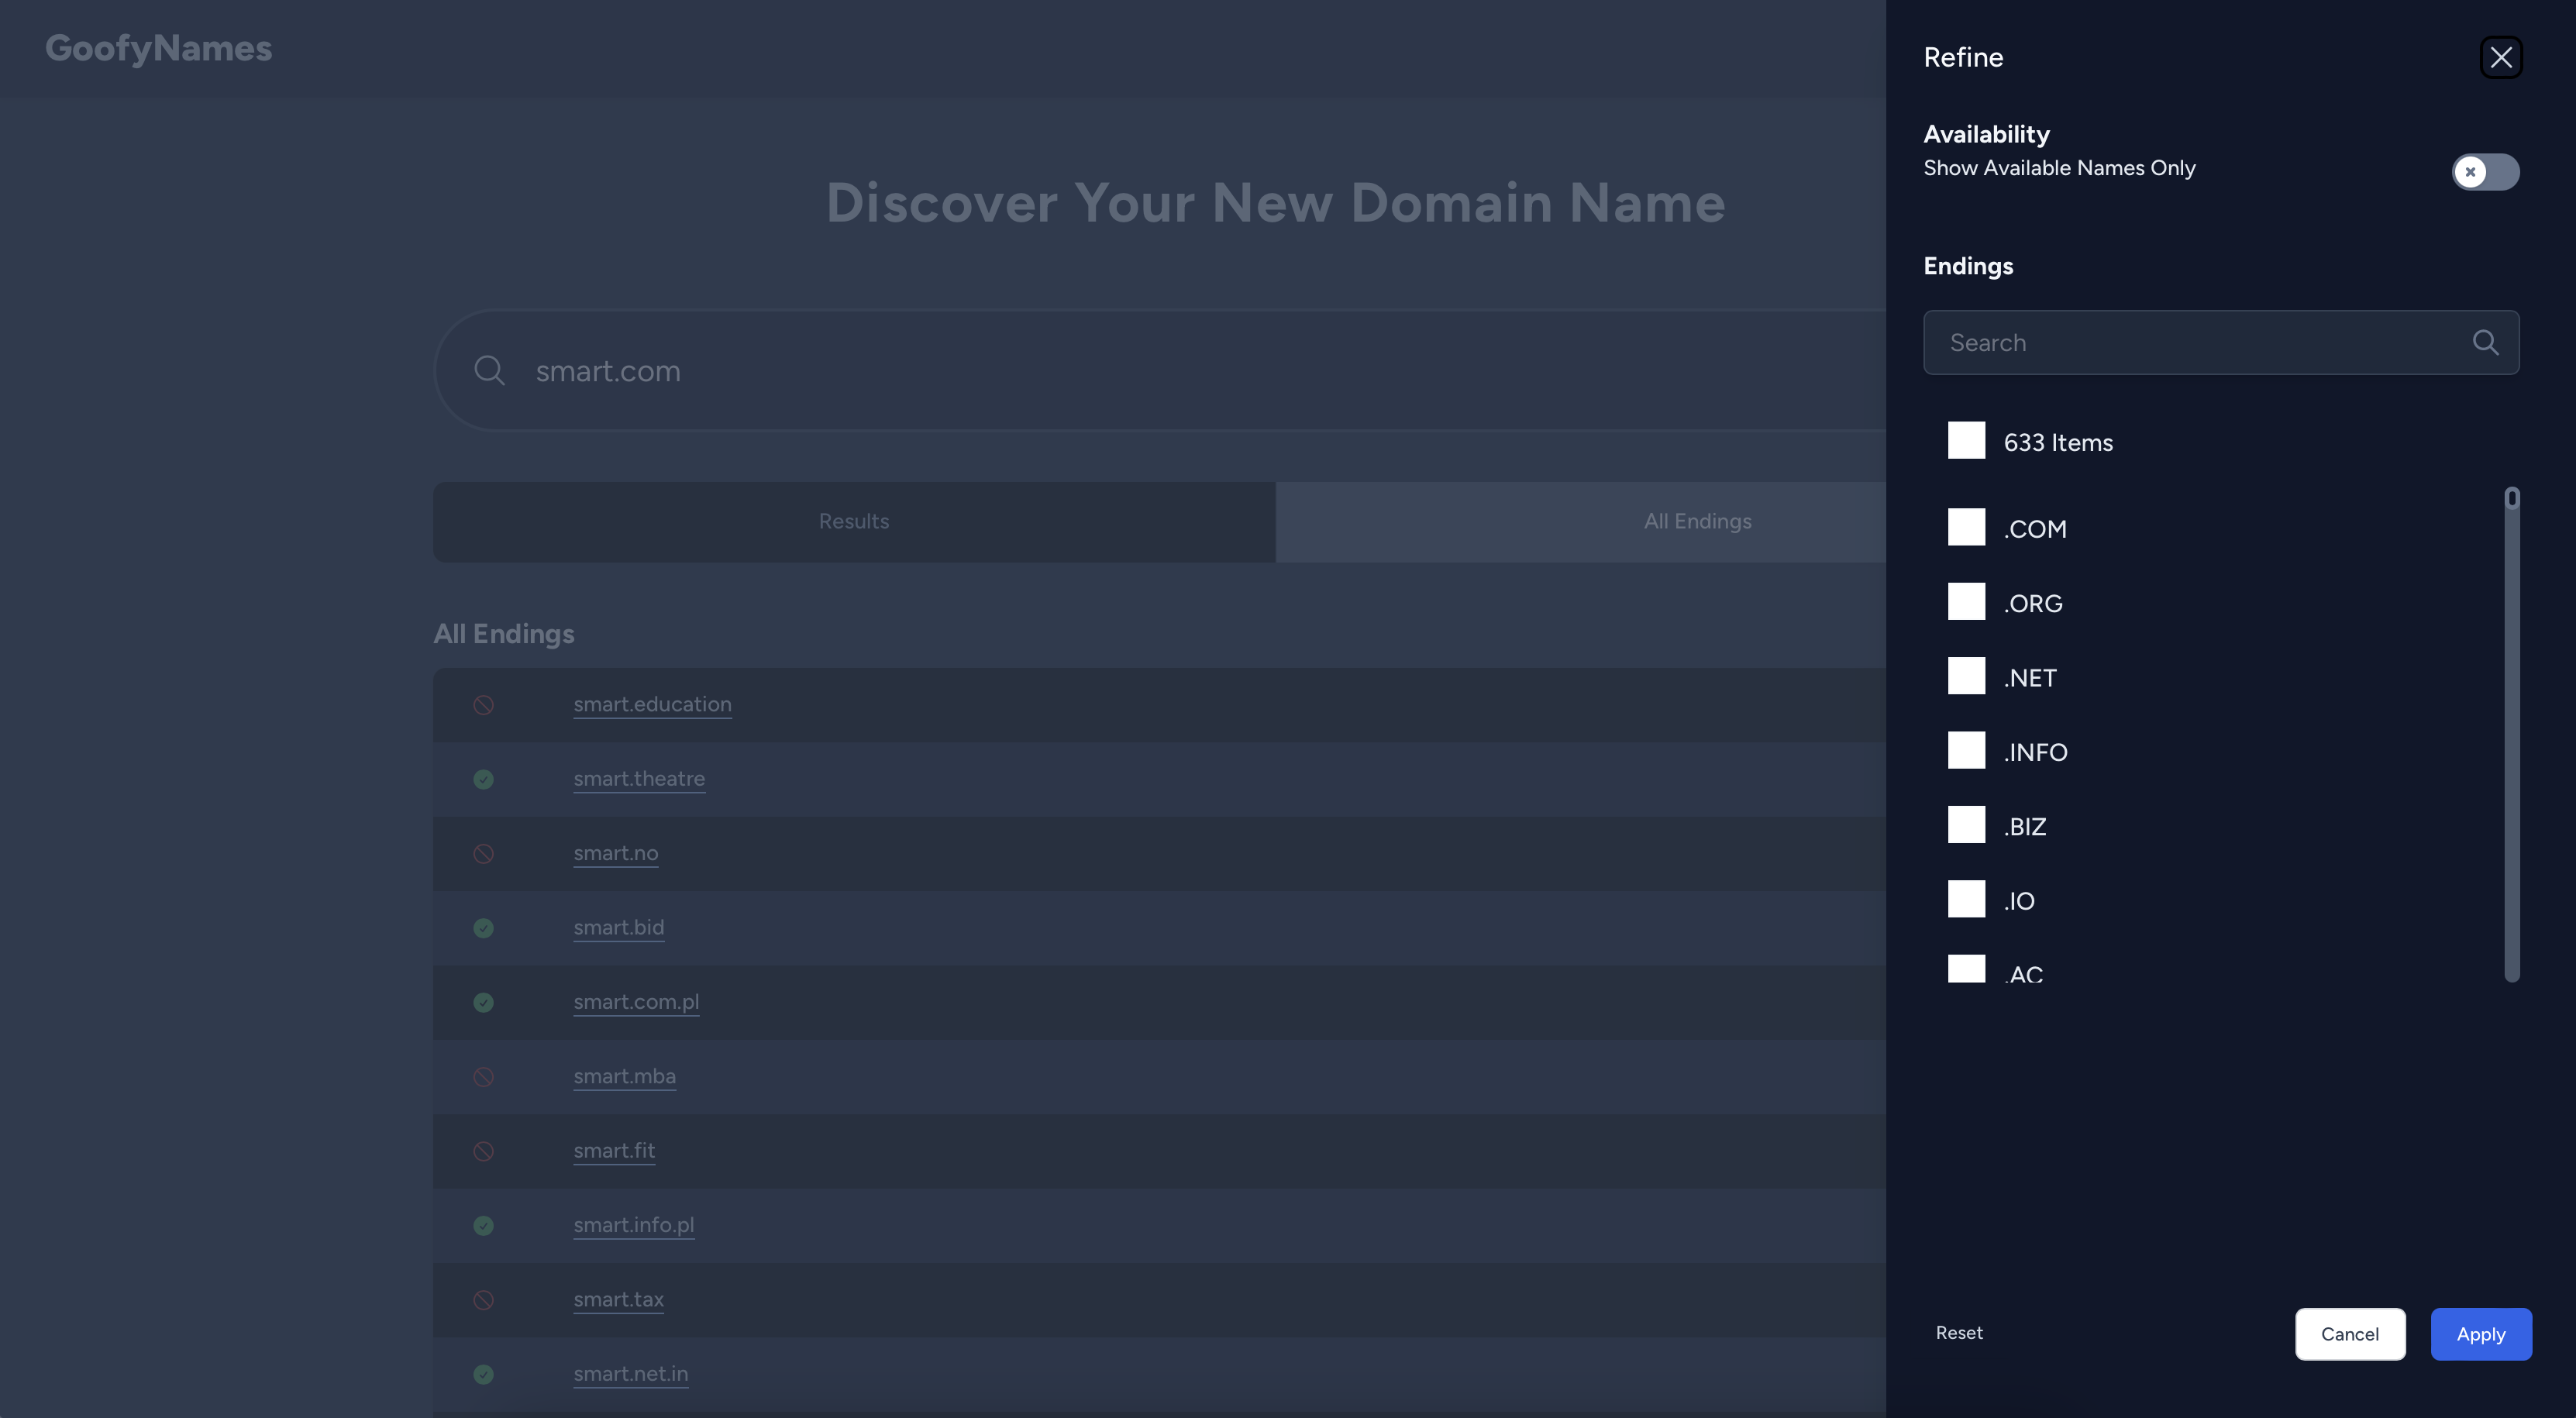Open the smart.net.in link

point(630,1374)
